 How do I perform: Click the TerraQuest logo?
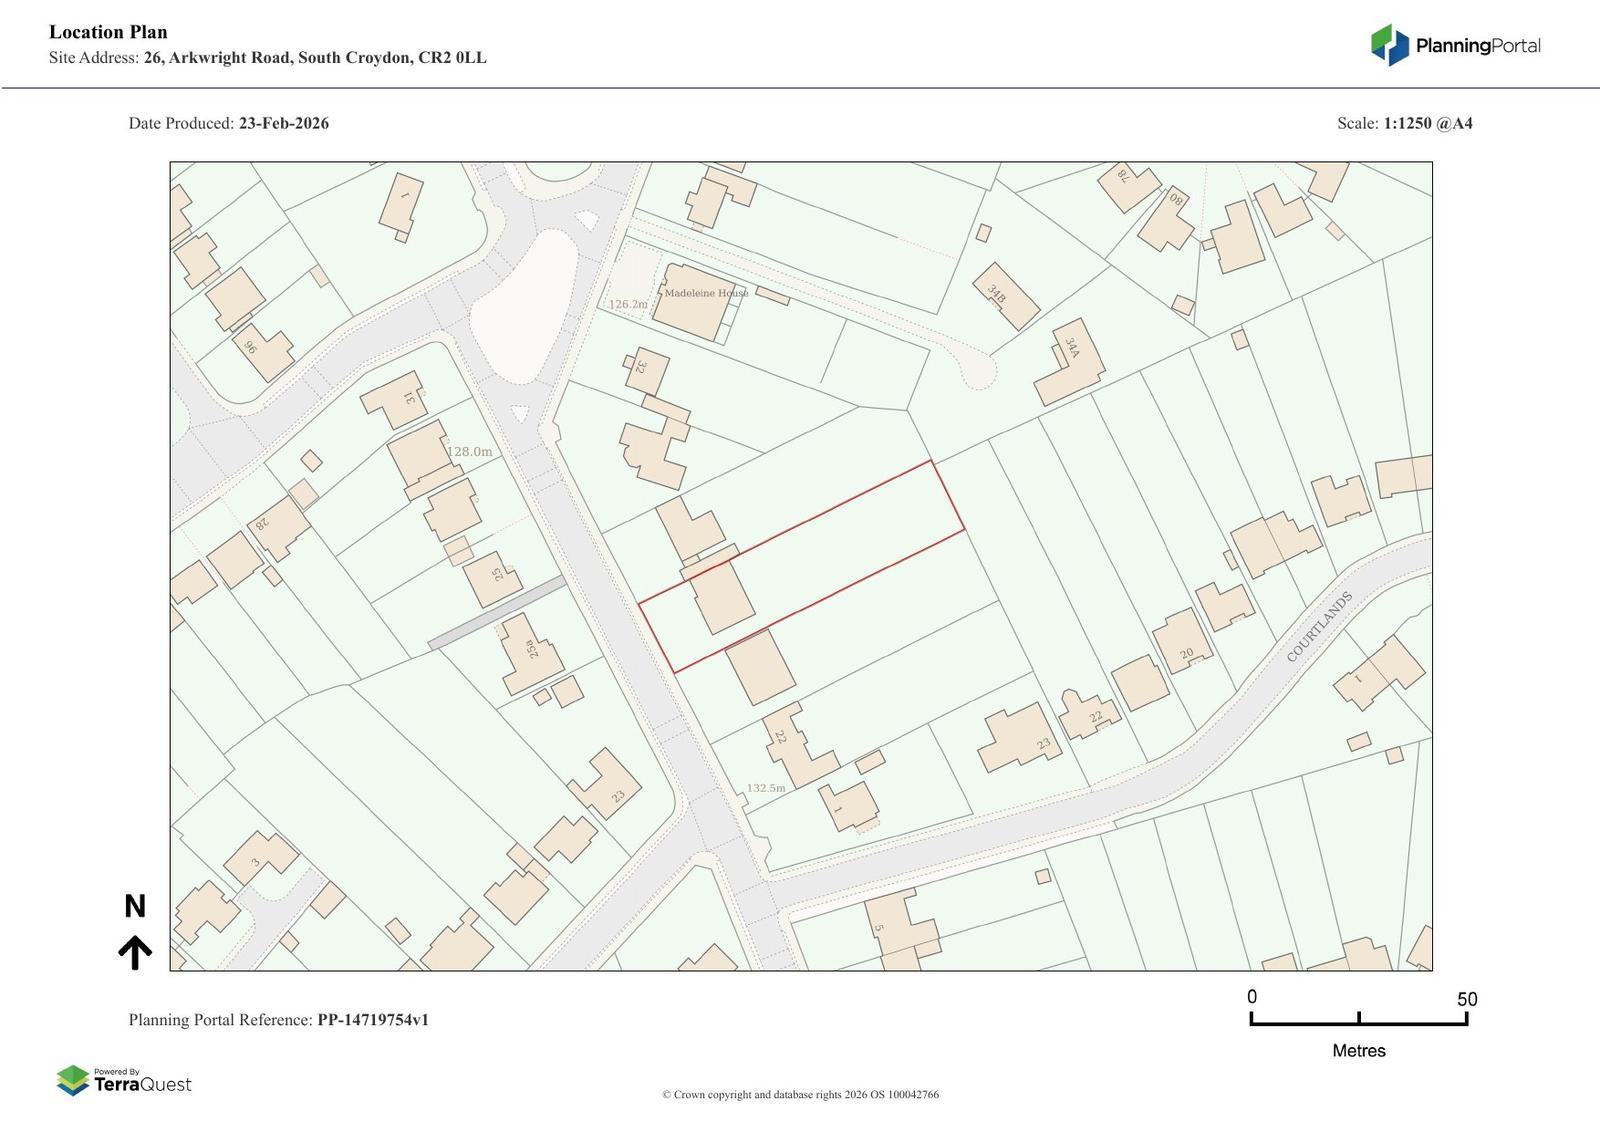(x=124, y=1080)
